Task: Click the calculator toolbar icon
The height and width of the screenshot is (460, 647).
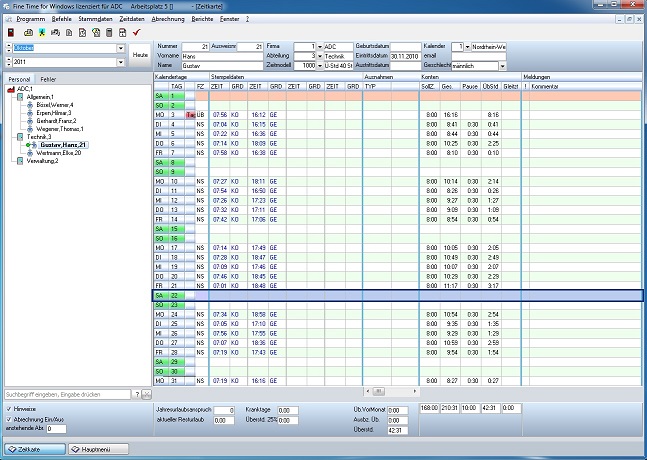Action: point(109,32)
